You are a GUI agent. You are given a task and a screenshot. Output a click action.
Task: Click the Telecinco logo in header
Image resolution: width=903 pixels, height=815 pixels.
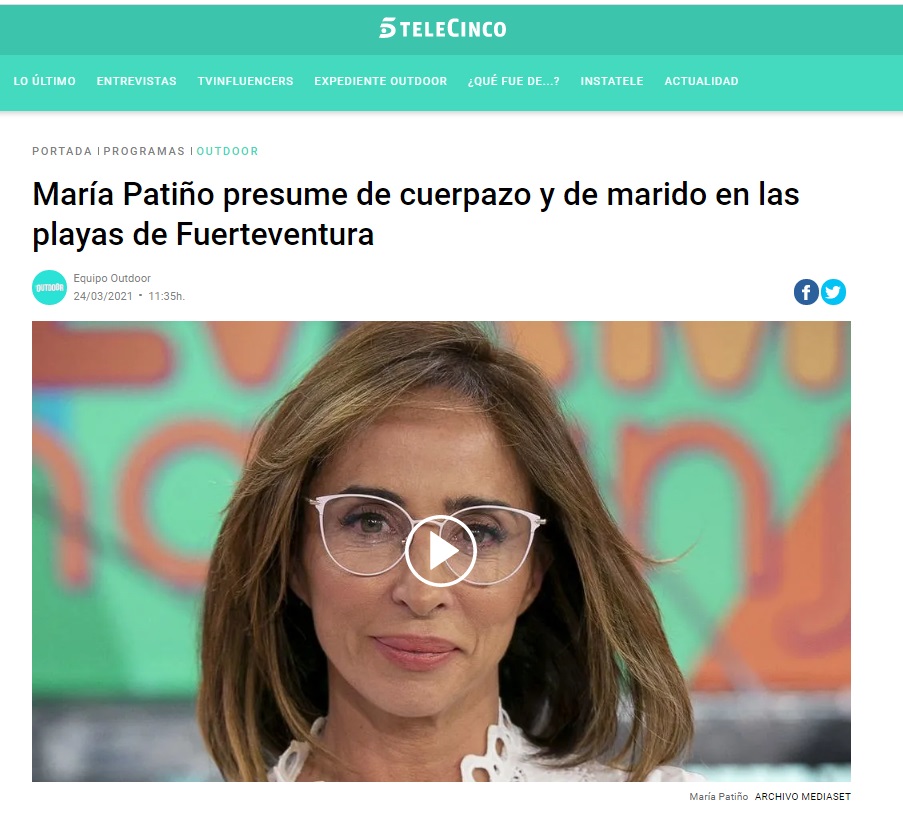pos(442,28)
